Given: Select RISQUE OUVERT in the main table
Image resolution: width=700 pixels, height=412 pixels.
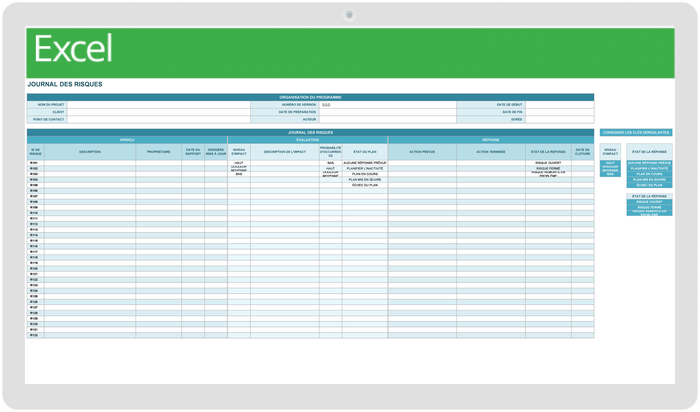Looking at the screenshot, I should pos(548,163).
